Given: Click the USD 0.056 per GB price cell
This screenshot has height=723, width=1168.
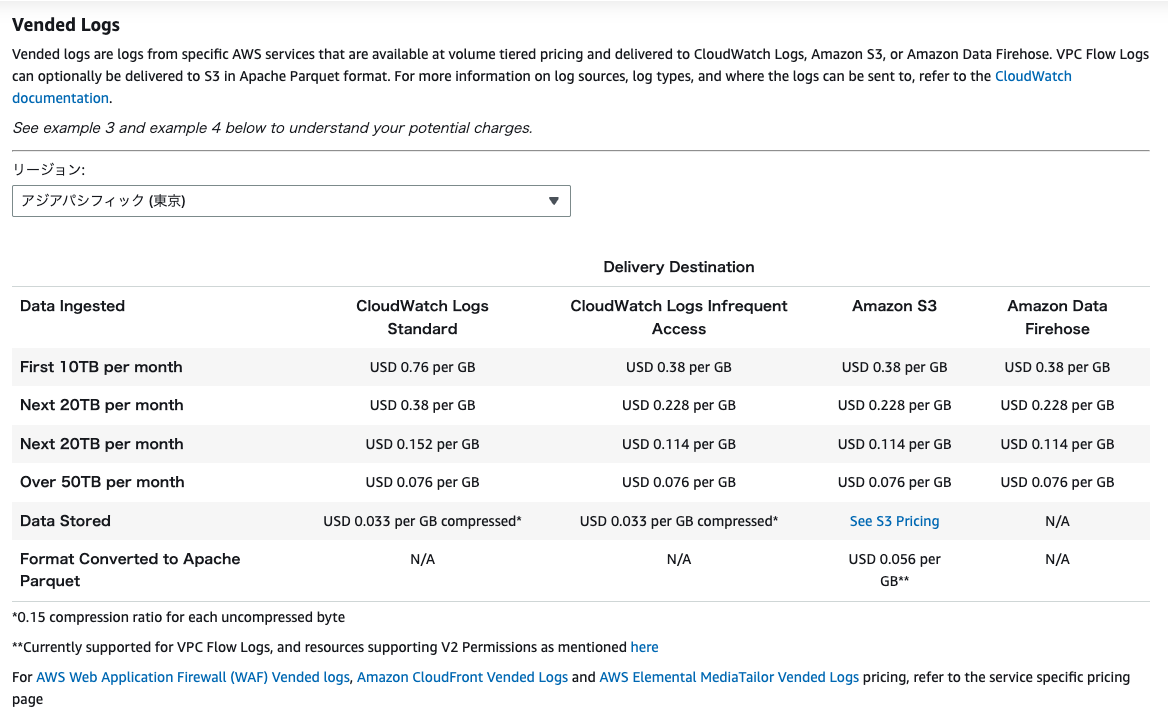Looking at the screenshot, I should [x=894, y=570].
